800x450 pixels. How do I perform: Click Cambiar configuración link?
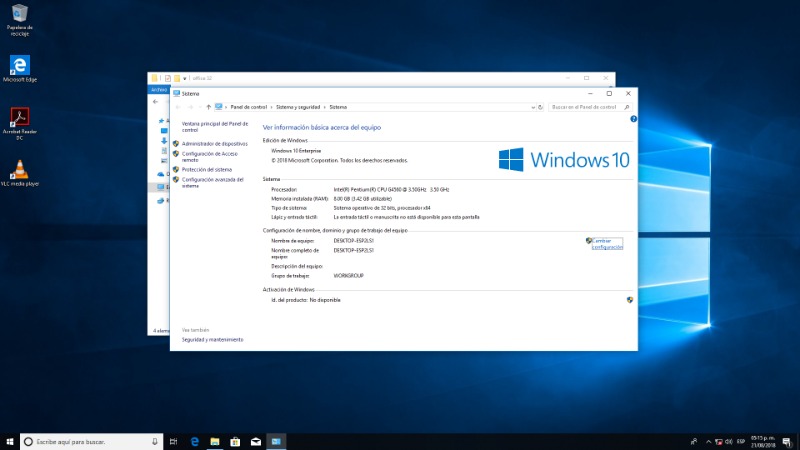607,243
